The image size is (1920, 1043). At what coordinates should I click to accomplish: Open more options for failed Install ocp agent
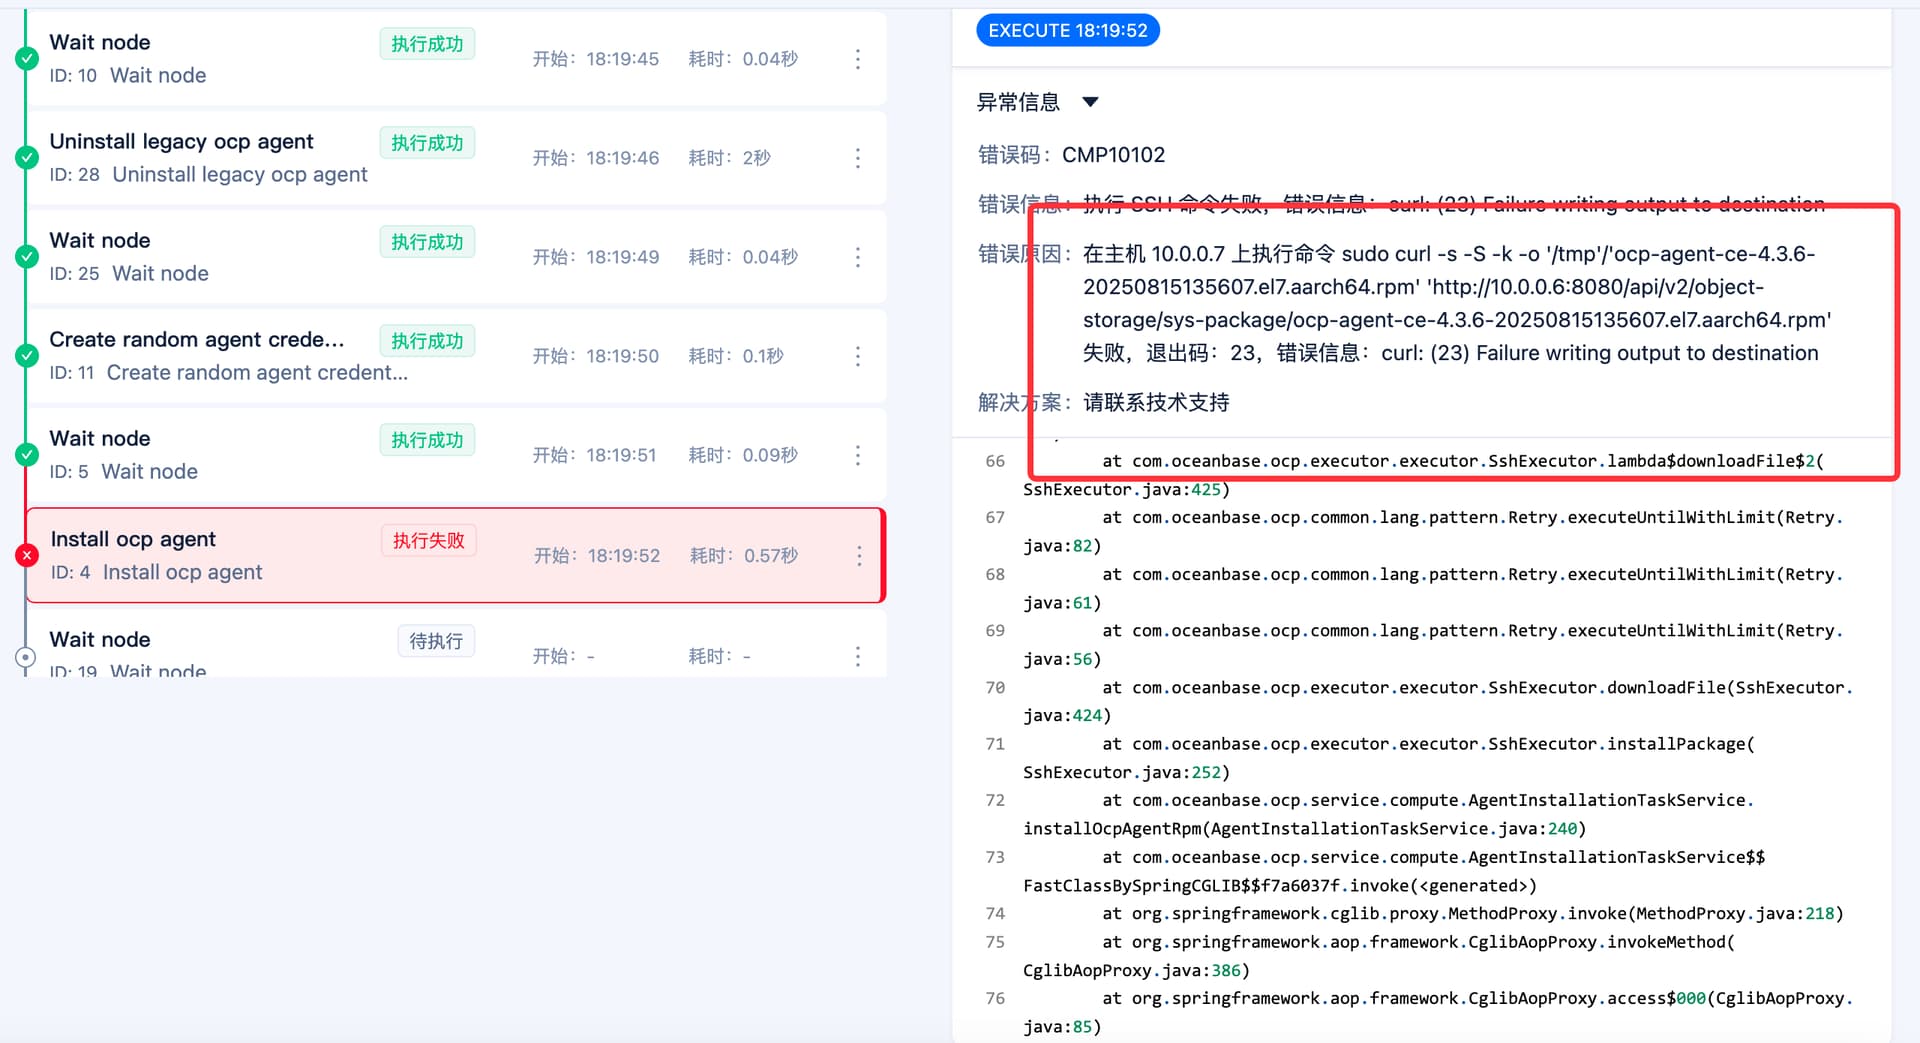[858, 556]
